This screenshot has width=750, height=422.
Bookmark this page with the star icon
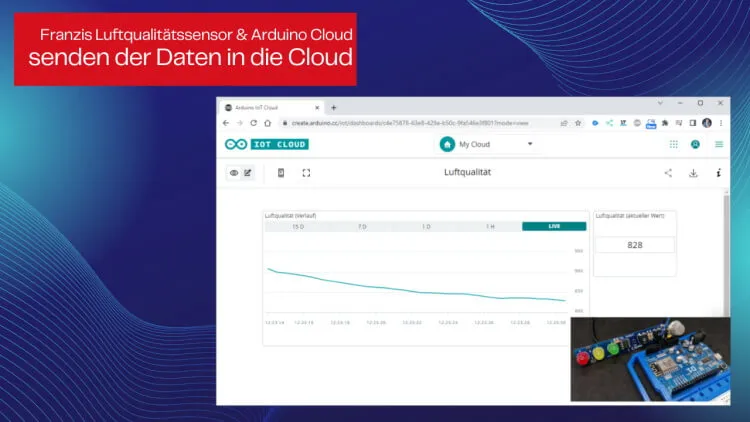point(578,123)
